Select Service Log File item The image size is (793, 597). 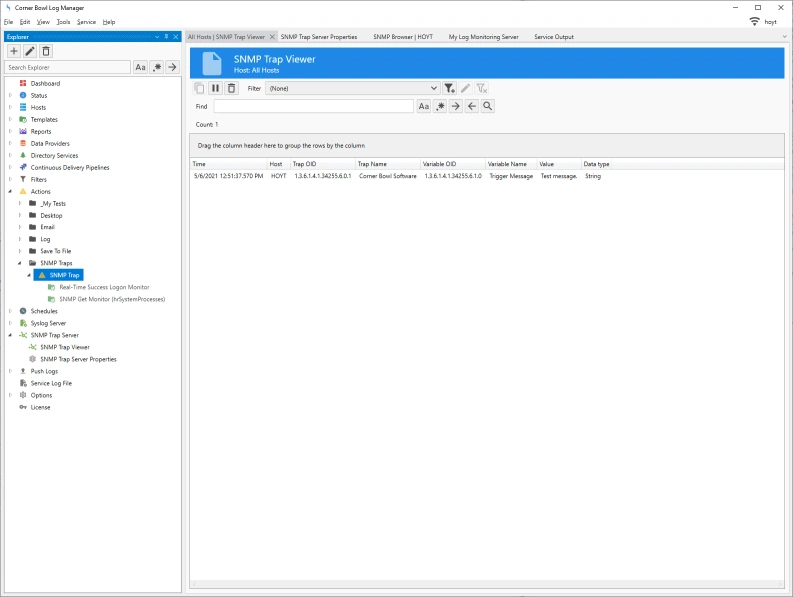(x=51, y=383)
